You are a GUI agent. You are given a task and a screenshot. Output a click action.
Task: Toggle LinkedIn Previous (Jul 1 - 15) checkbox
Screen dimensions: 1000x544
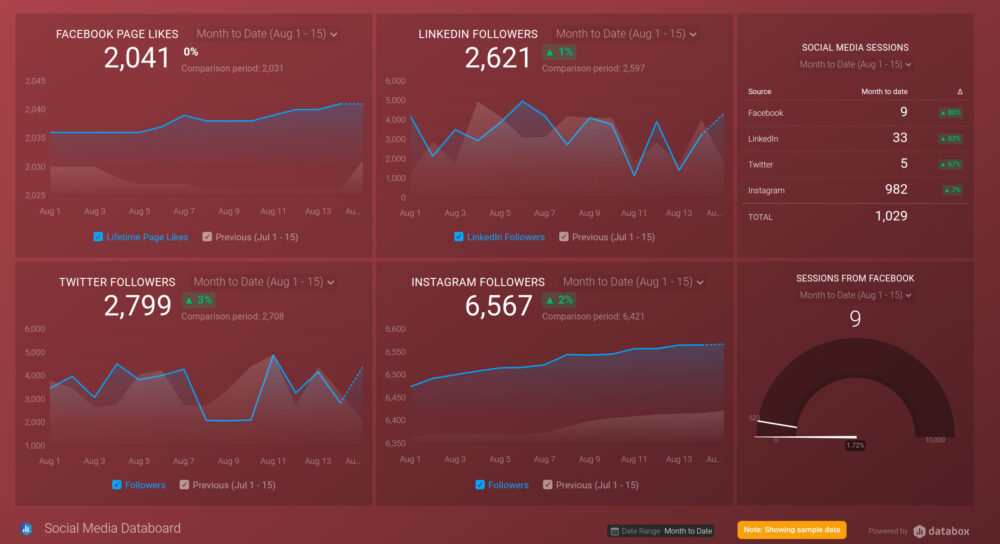[564, 237]
